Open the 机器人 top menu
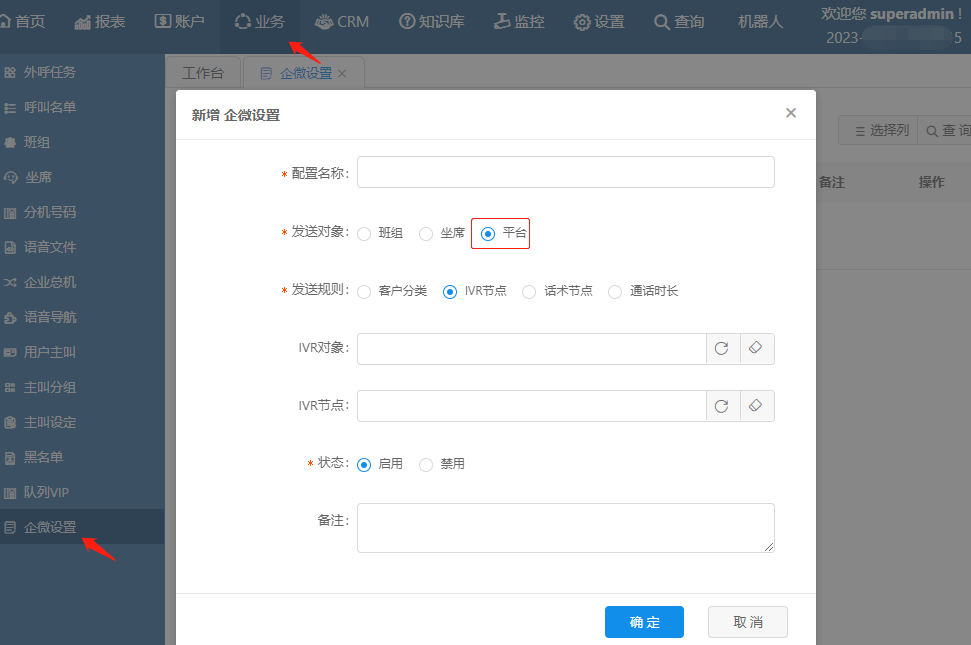The image size is (971, 645). (760, 22)
